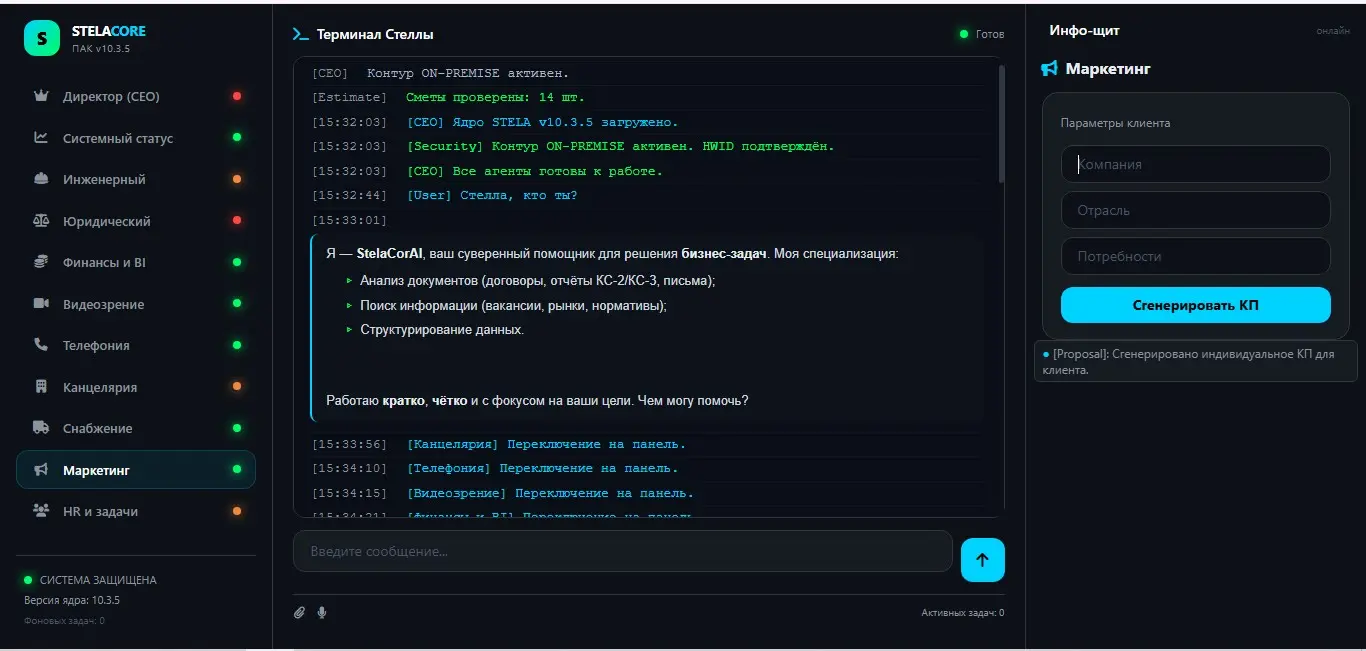
Task: Click the hard hat icon for Инженерный
Action: click(x=41, y=179)
